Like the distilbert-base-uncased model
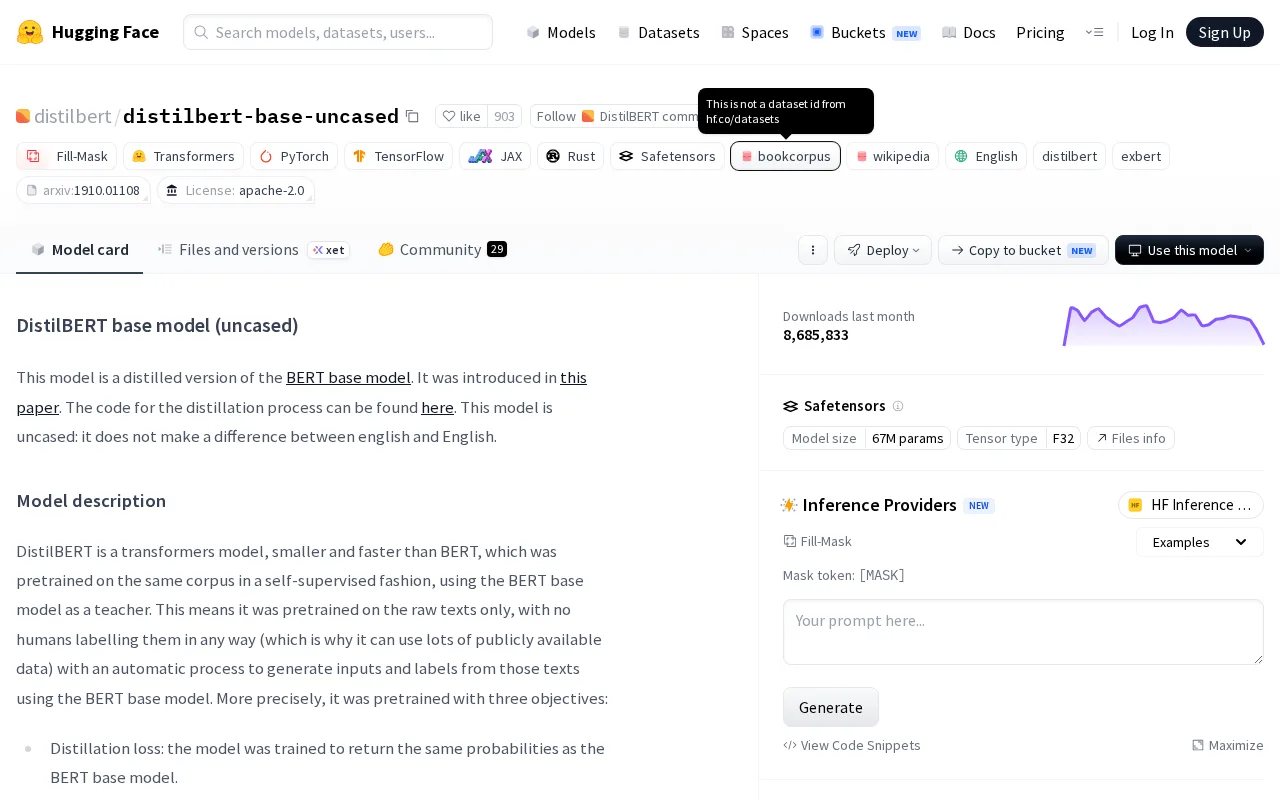This screenshot has width=1280, height=800. (462, 116)
